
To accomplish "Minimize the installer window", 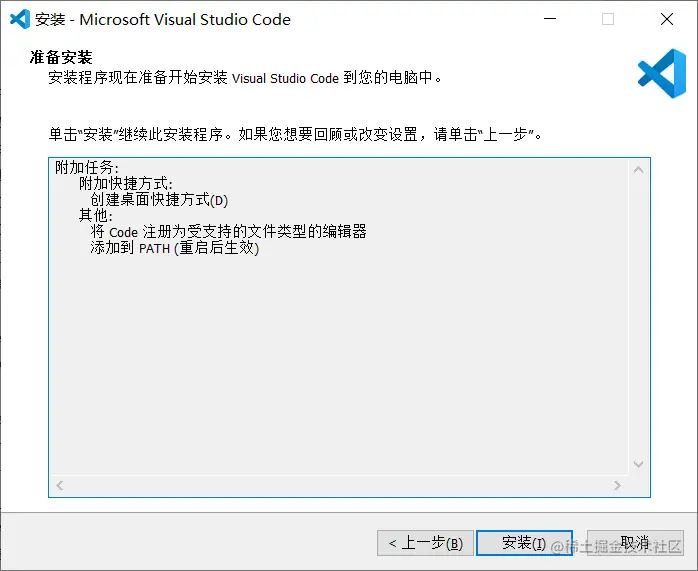I will [550, 19].
